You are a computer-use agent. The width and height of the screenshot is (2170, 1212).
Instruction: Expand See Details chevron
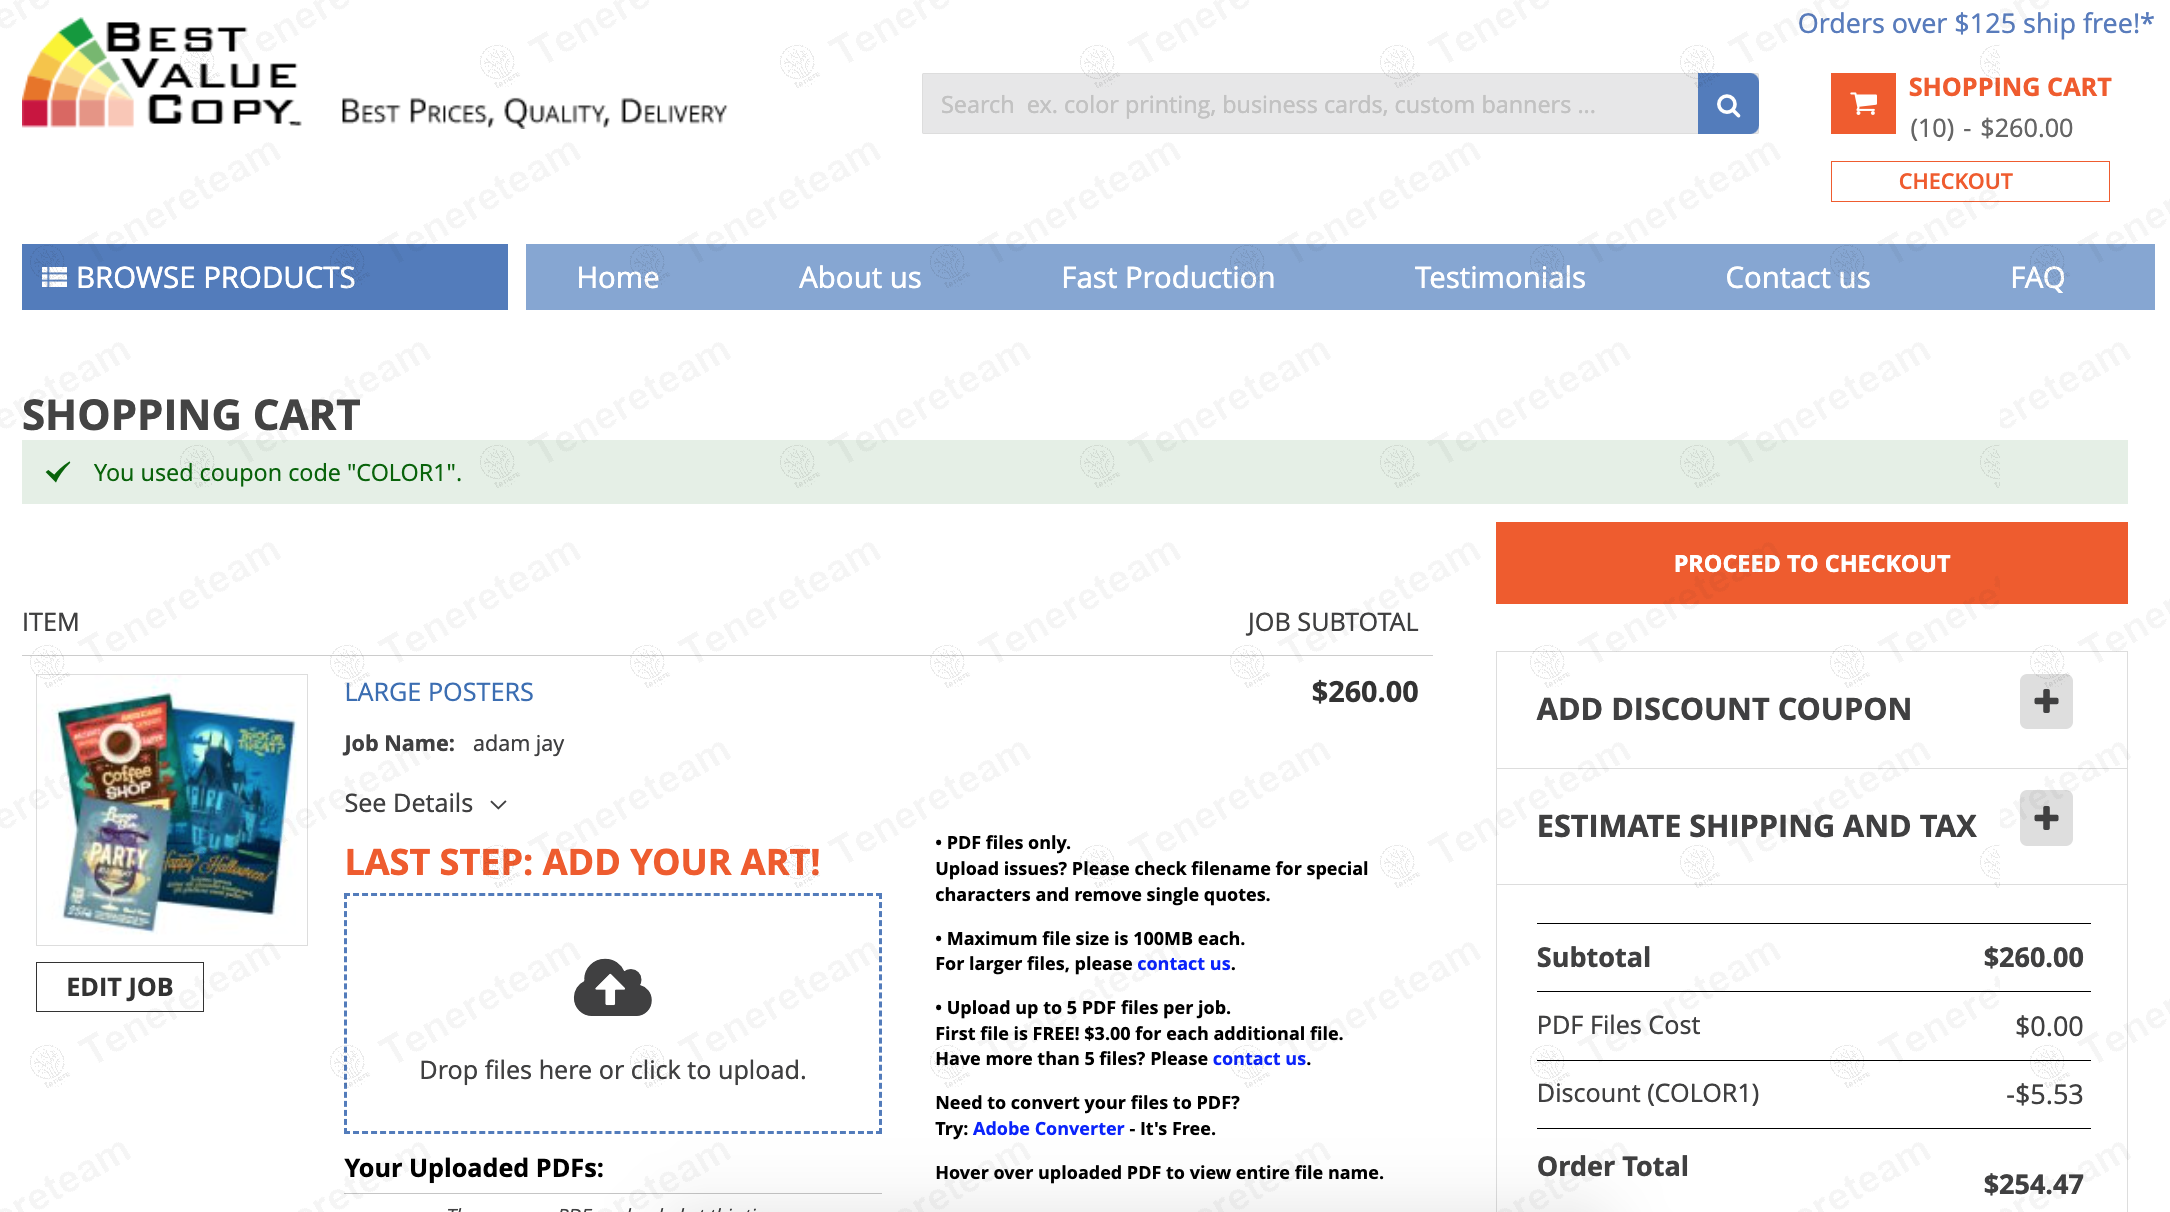click(499, 805)
